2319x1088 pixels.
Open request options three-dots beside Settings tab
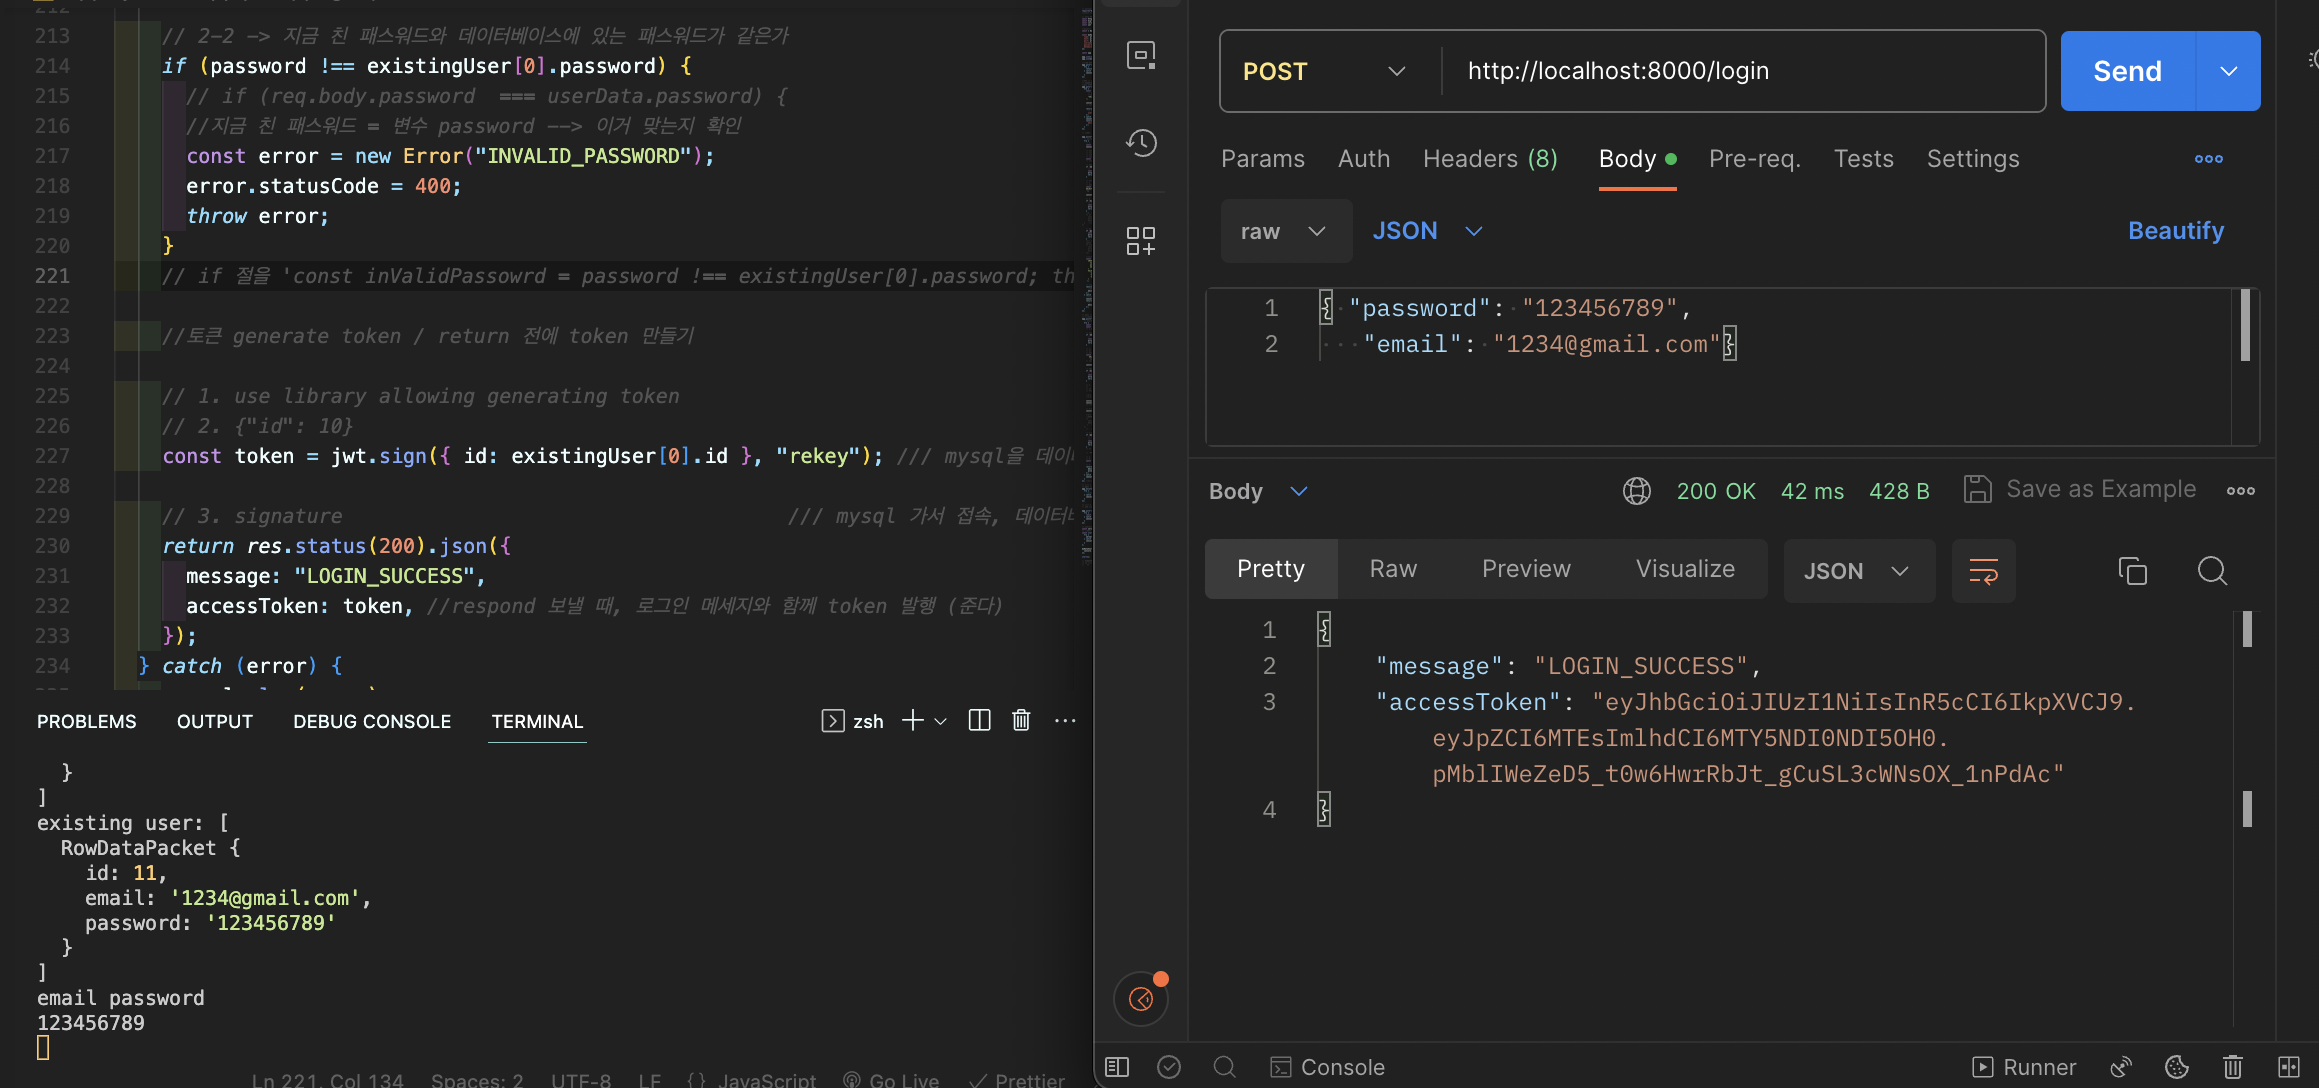coord(2209,159)
